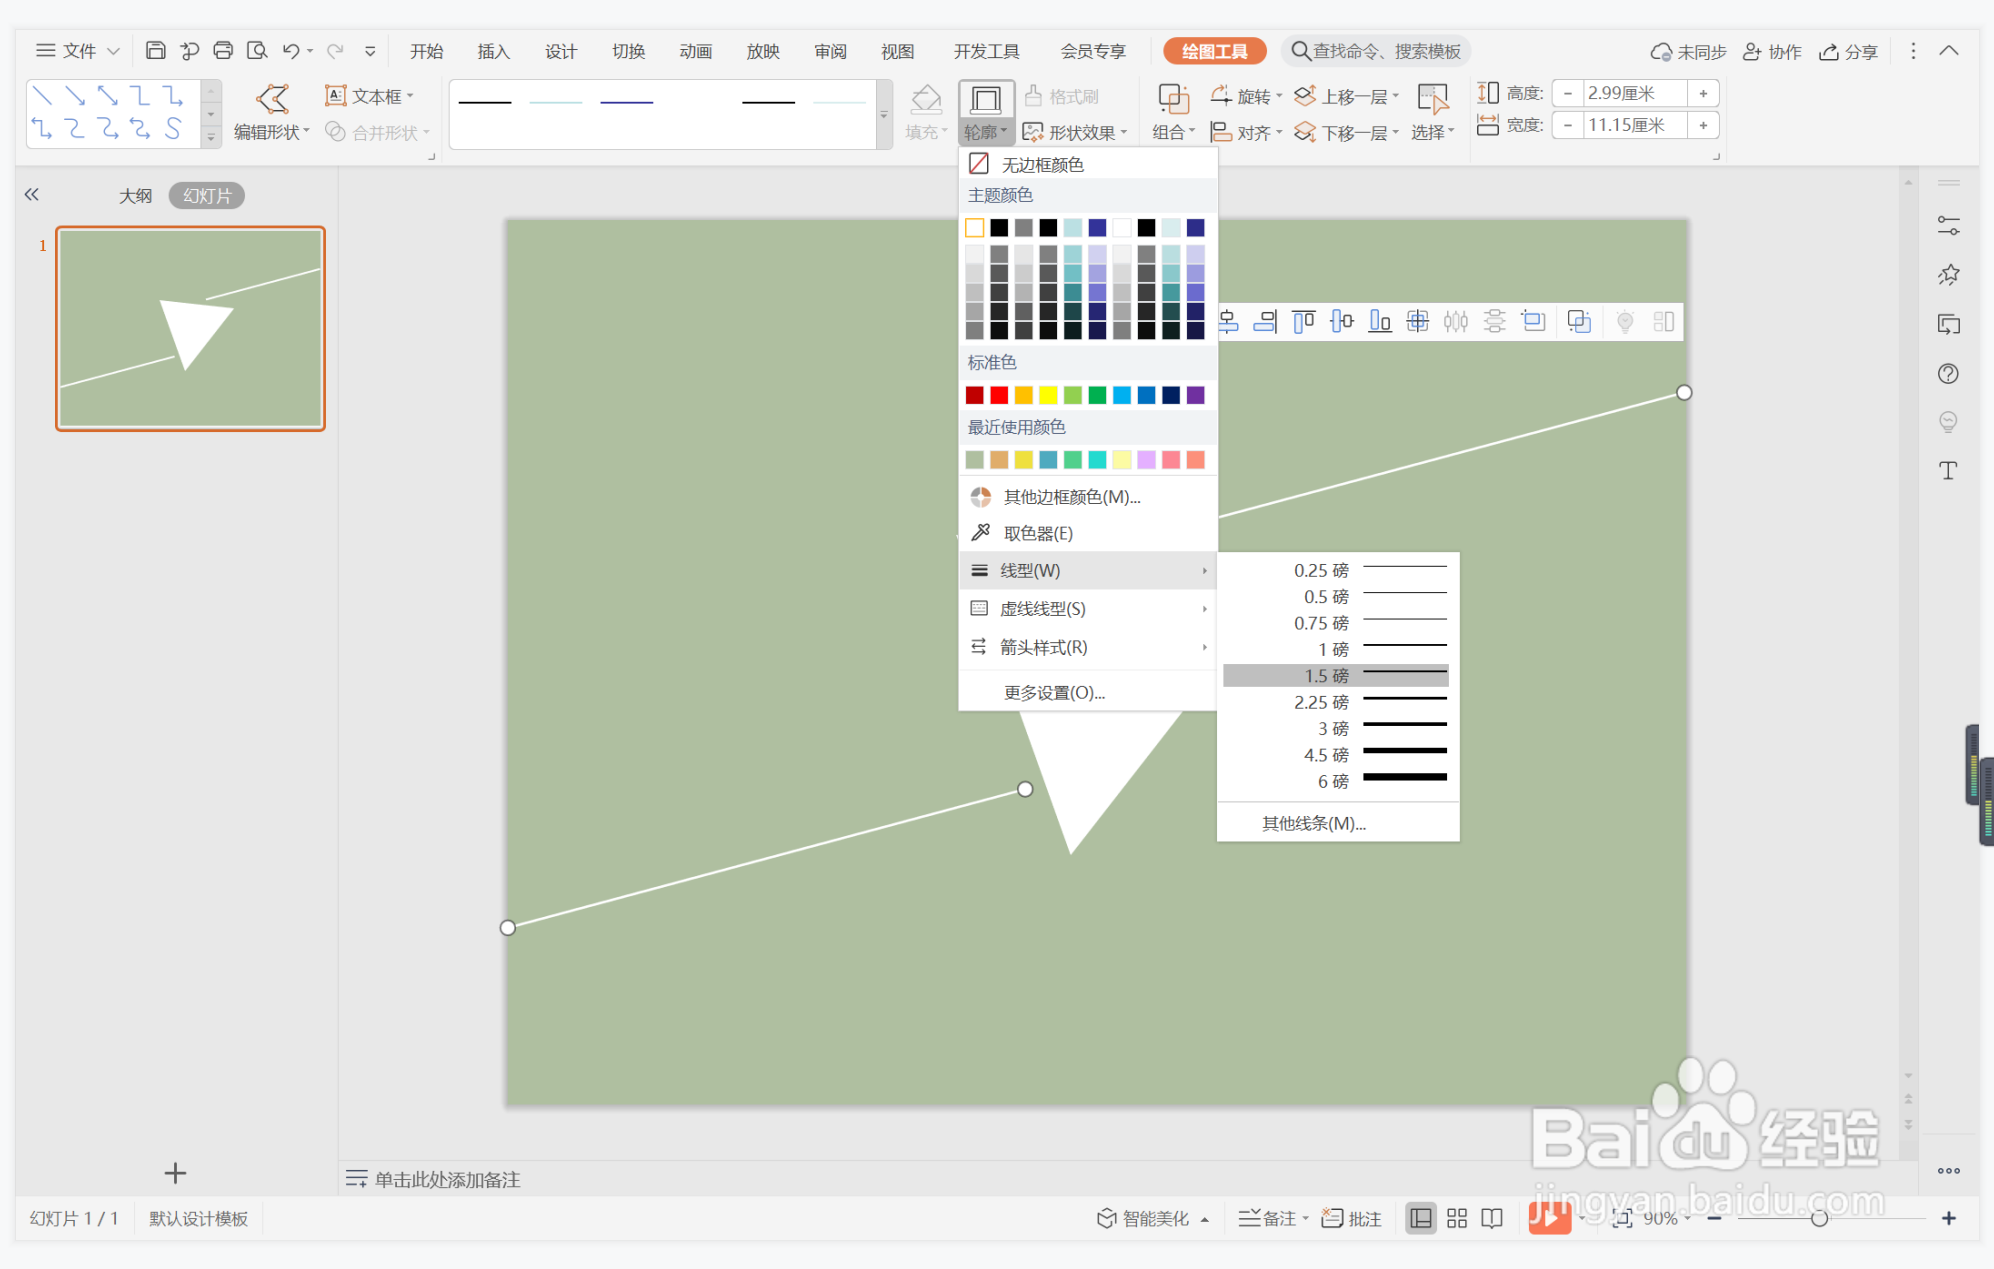The height and width of the screenshot is (1269, 1994).
Task: Click the help question mark sidebar icon
Action: click(x=1947, y=374)
